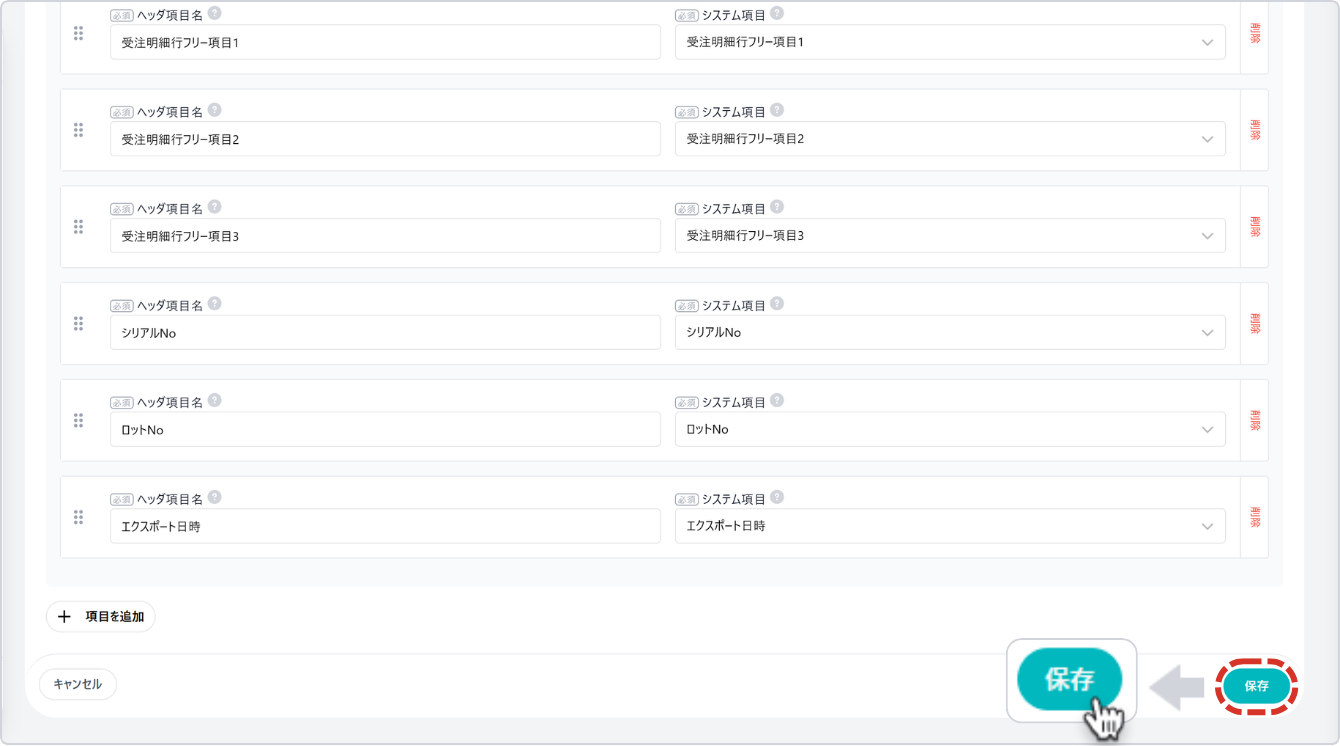Delete the エクスポート日時 row

click(x=1254, y=517)
